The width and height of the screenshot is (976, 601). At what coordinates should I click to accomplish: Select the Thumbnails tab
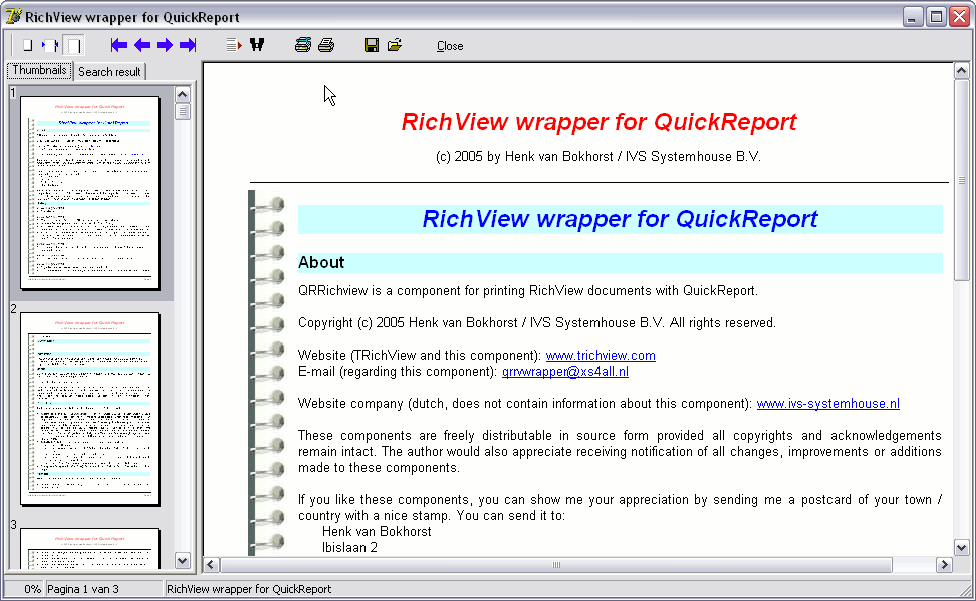tap(39, 71)
